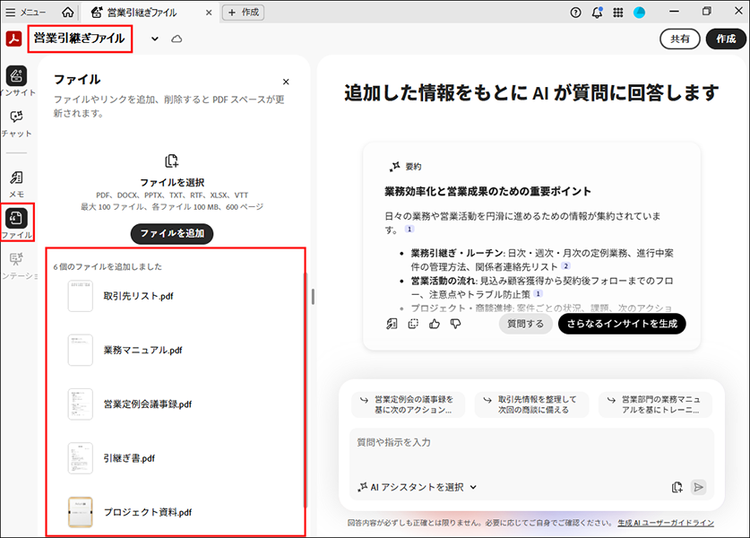
Task: Open the メモ sidebar panel
Action: pos(16,180)
